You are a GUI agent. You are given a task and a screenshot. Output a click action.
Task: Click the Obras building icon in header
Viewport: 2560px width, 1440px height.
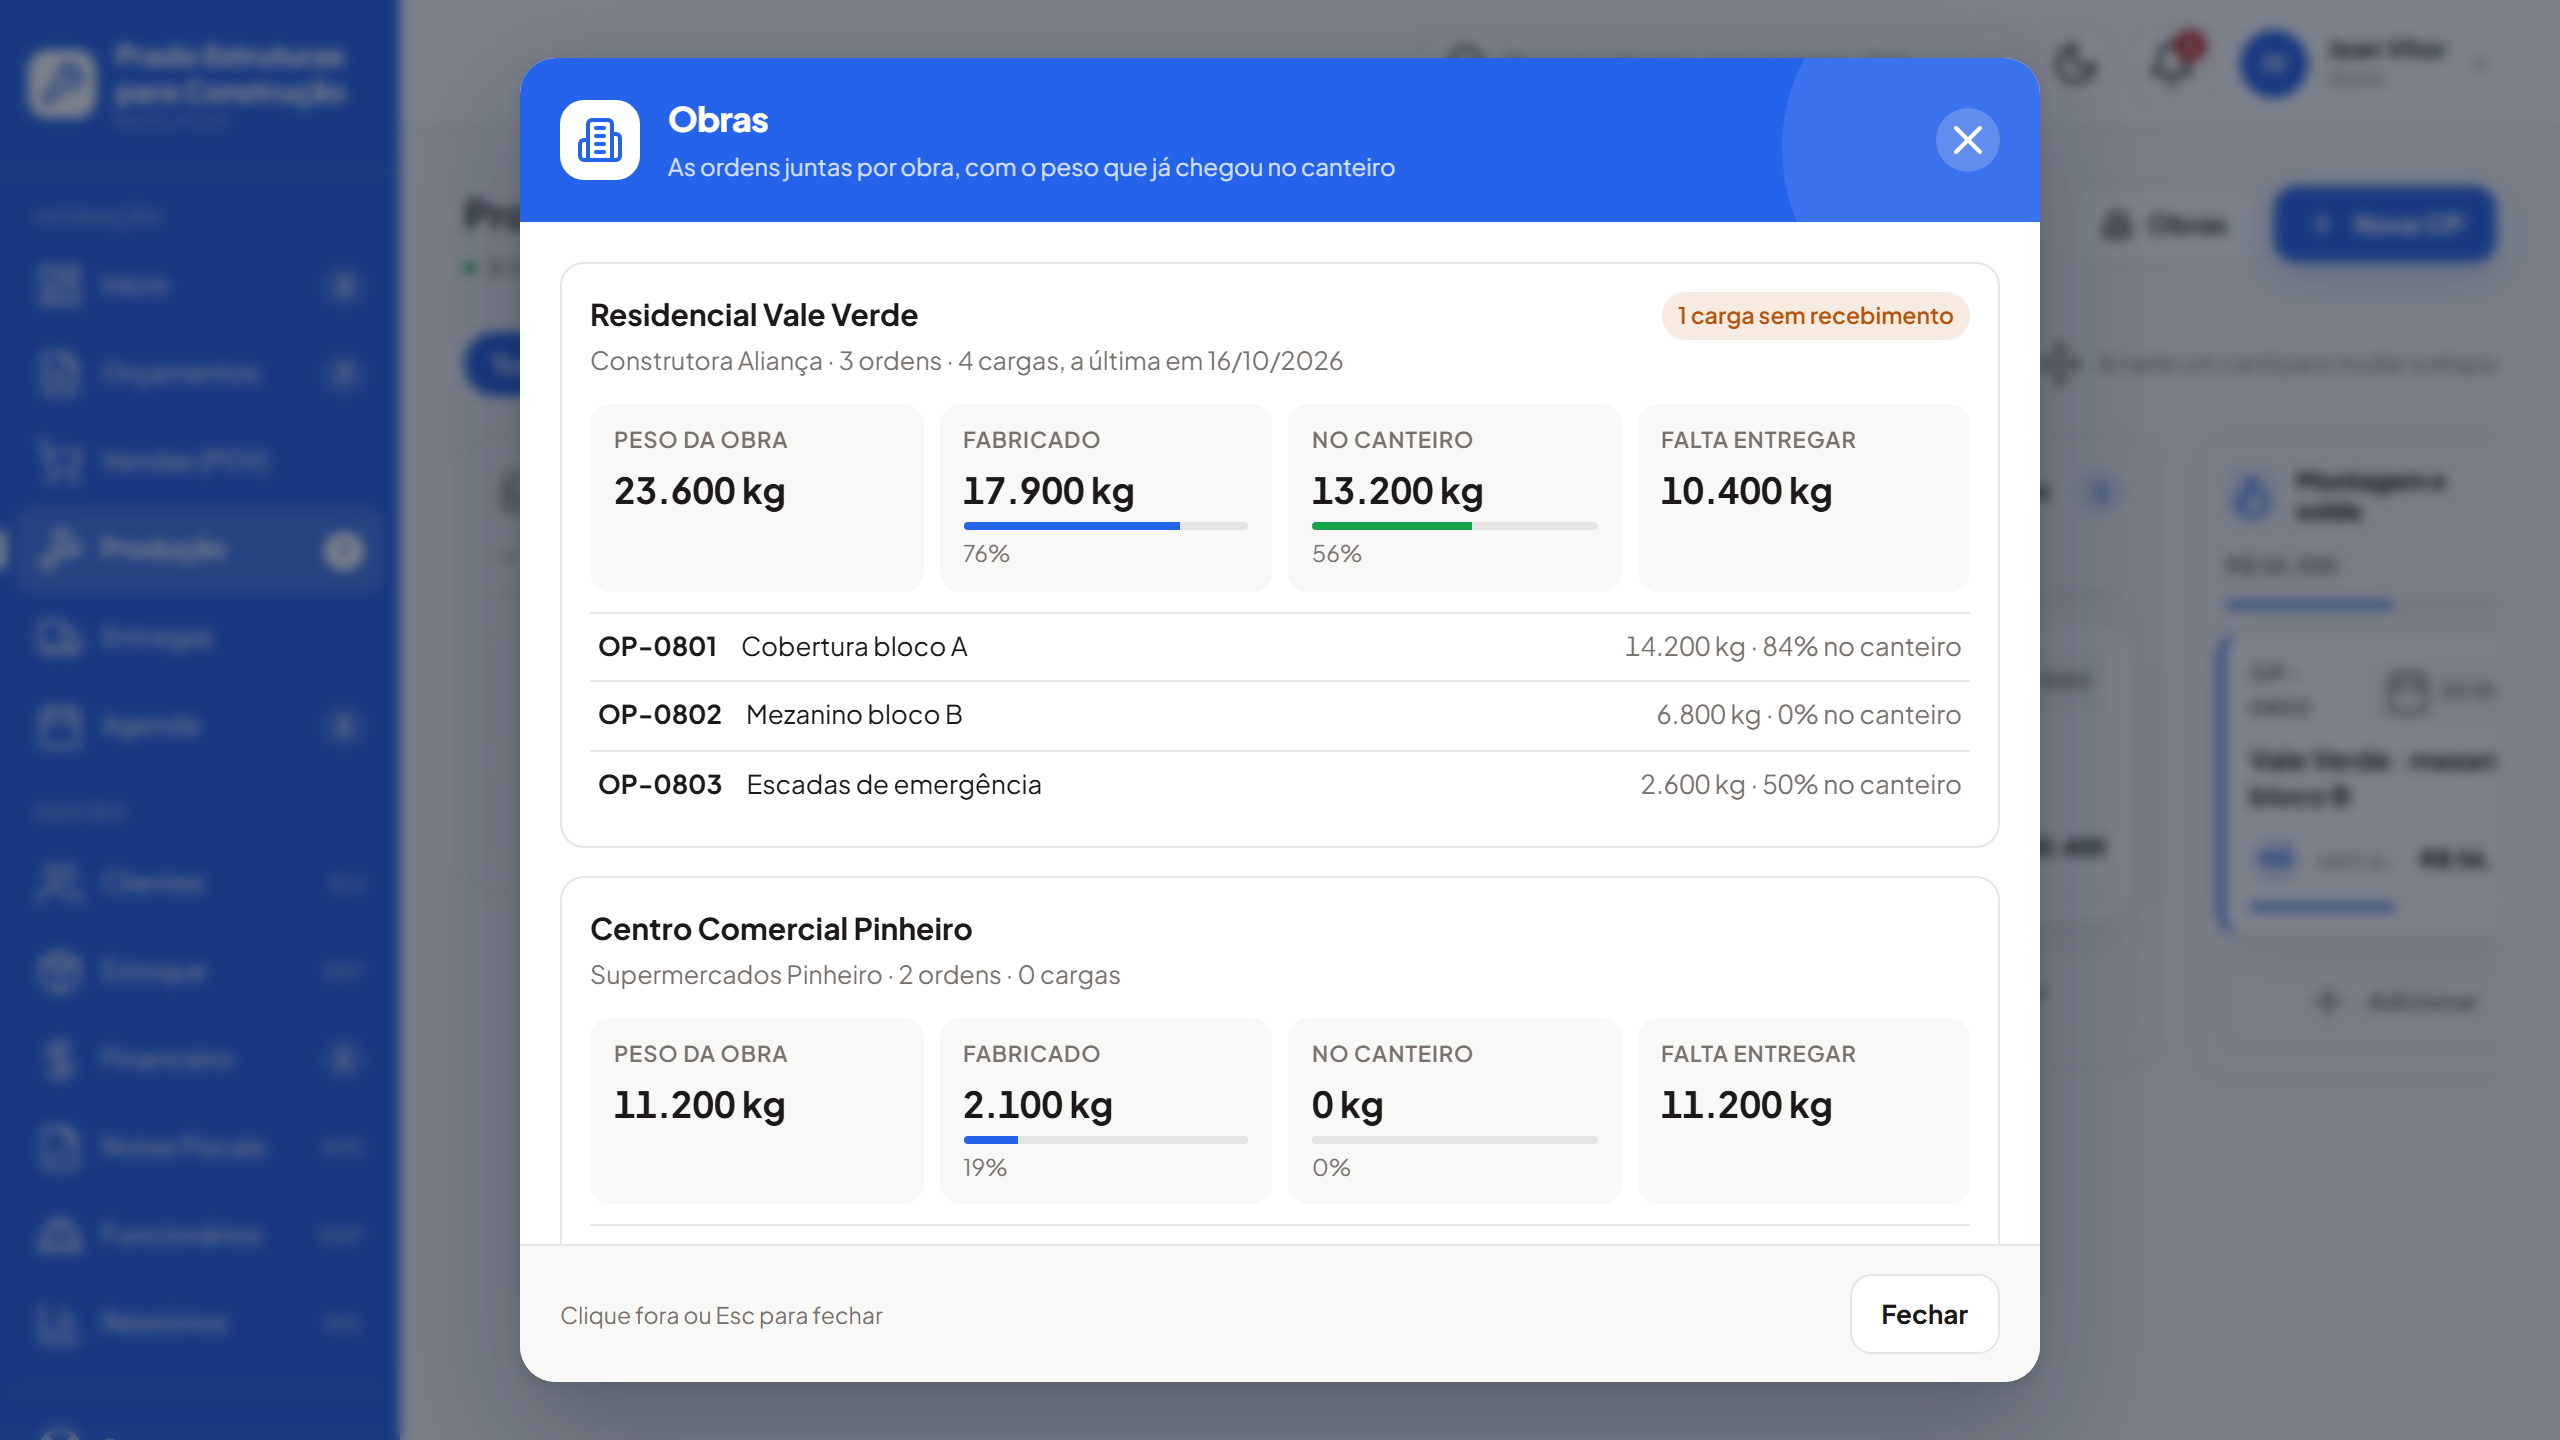(x=600, y=140)
